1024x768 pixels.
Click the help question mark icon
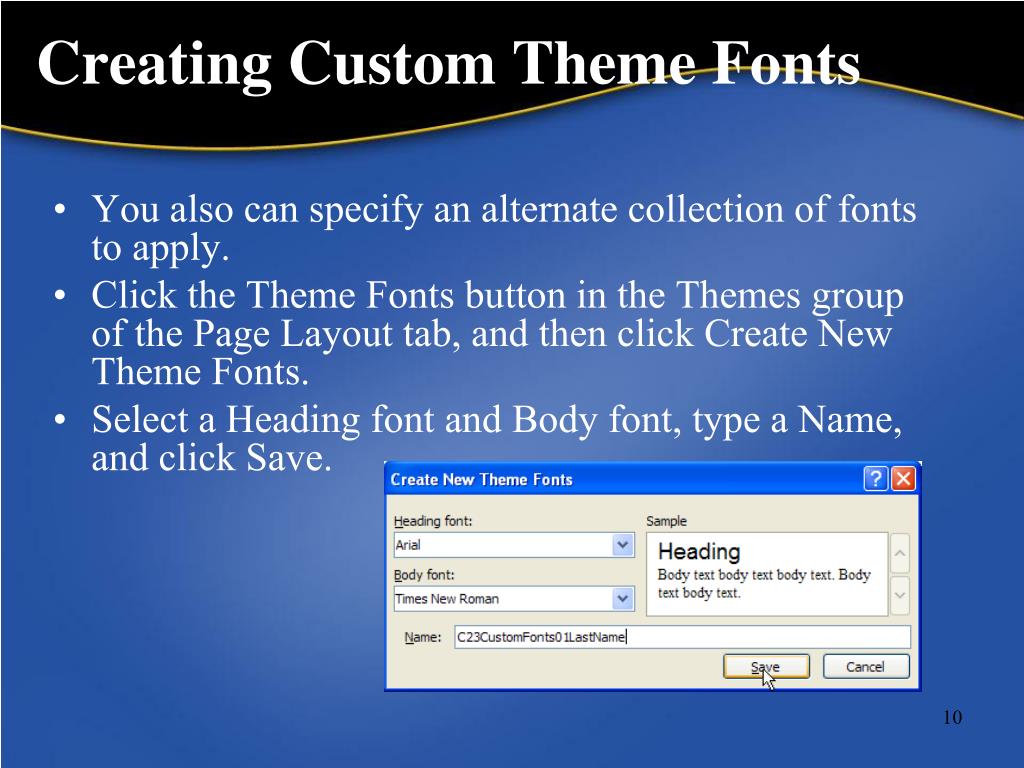876,479
